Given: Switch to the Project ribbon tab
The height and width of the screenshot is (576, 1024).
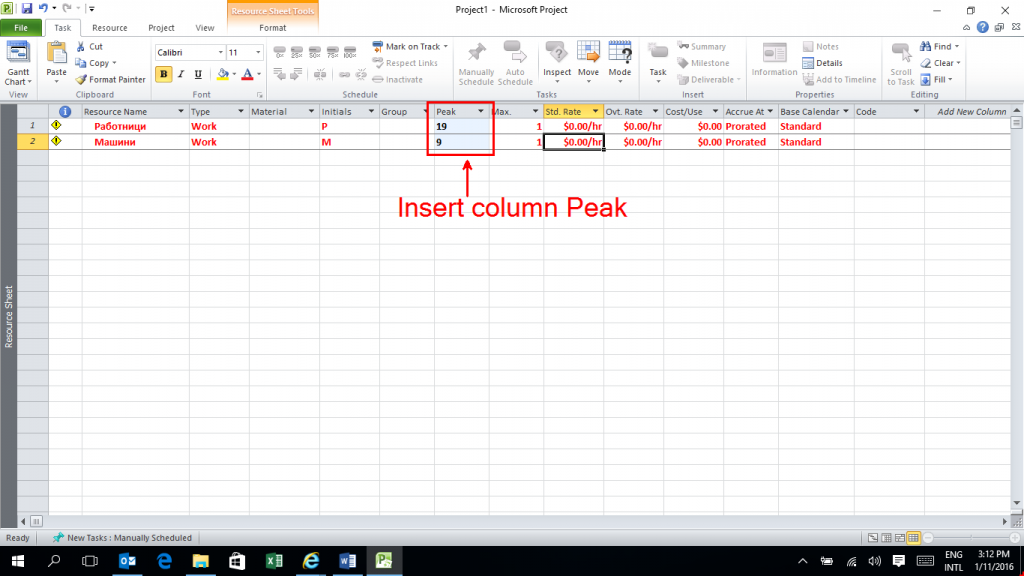Looking at the screenshot, I should (161, 28).
